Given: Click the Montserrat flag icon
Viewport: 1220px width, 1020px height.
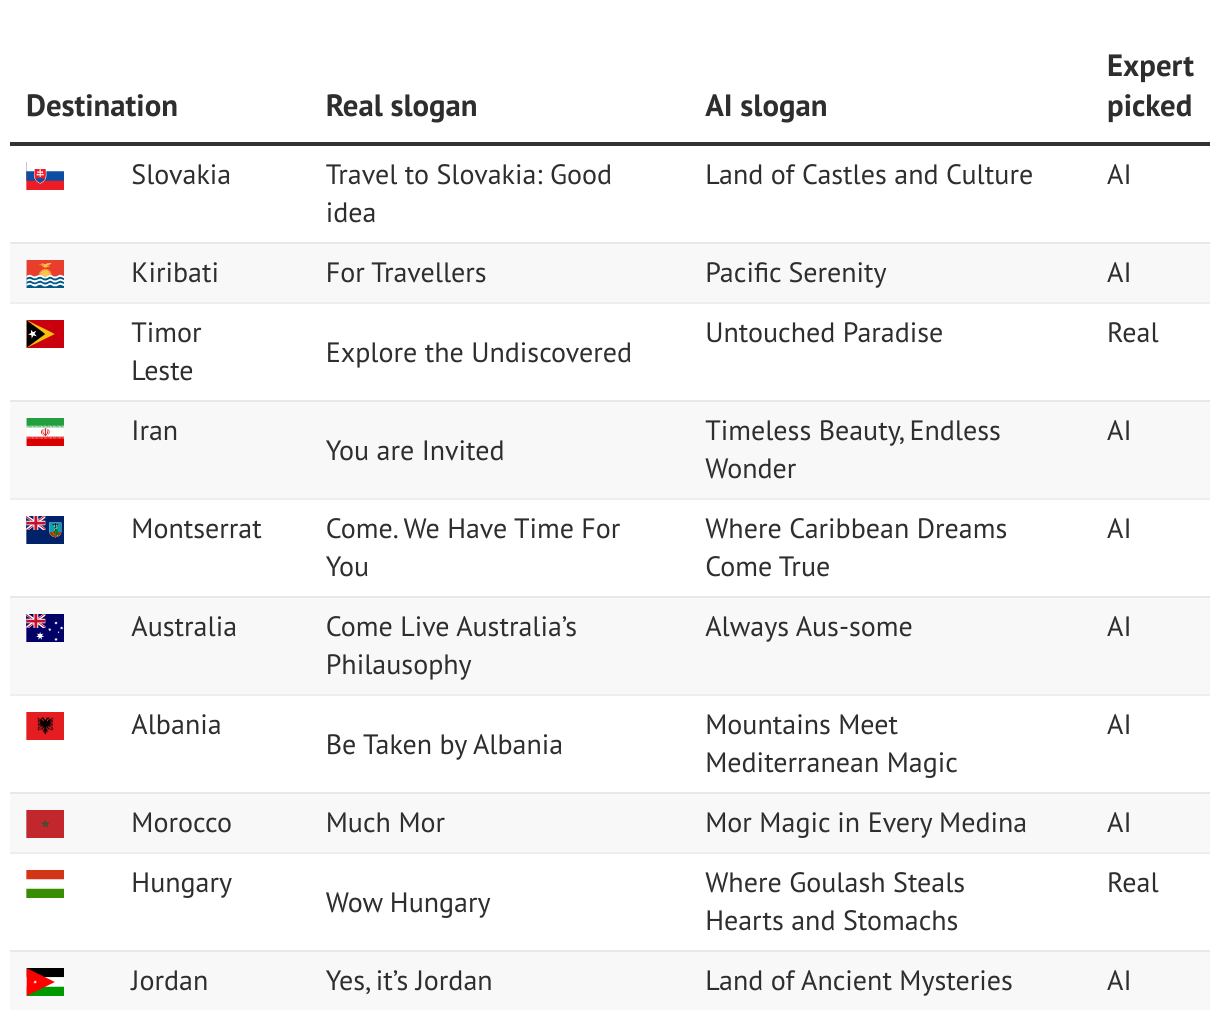Looking at the screenshot, I should (x=45, y=530).
